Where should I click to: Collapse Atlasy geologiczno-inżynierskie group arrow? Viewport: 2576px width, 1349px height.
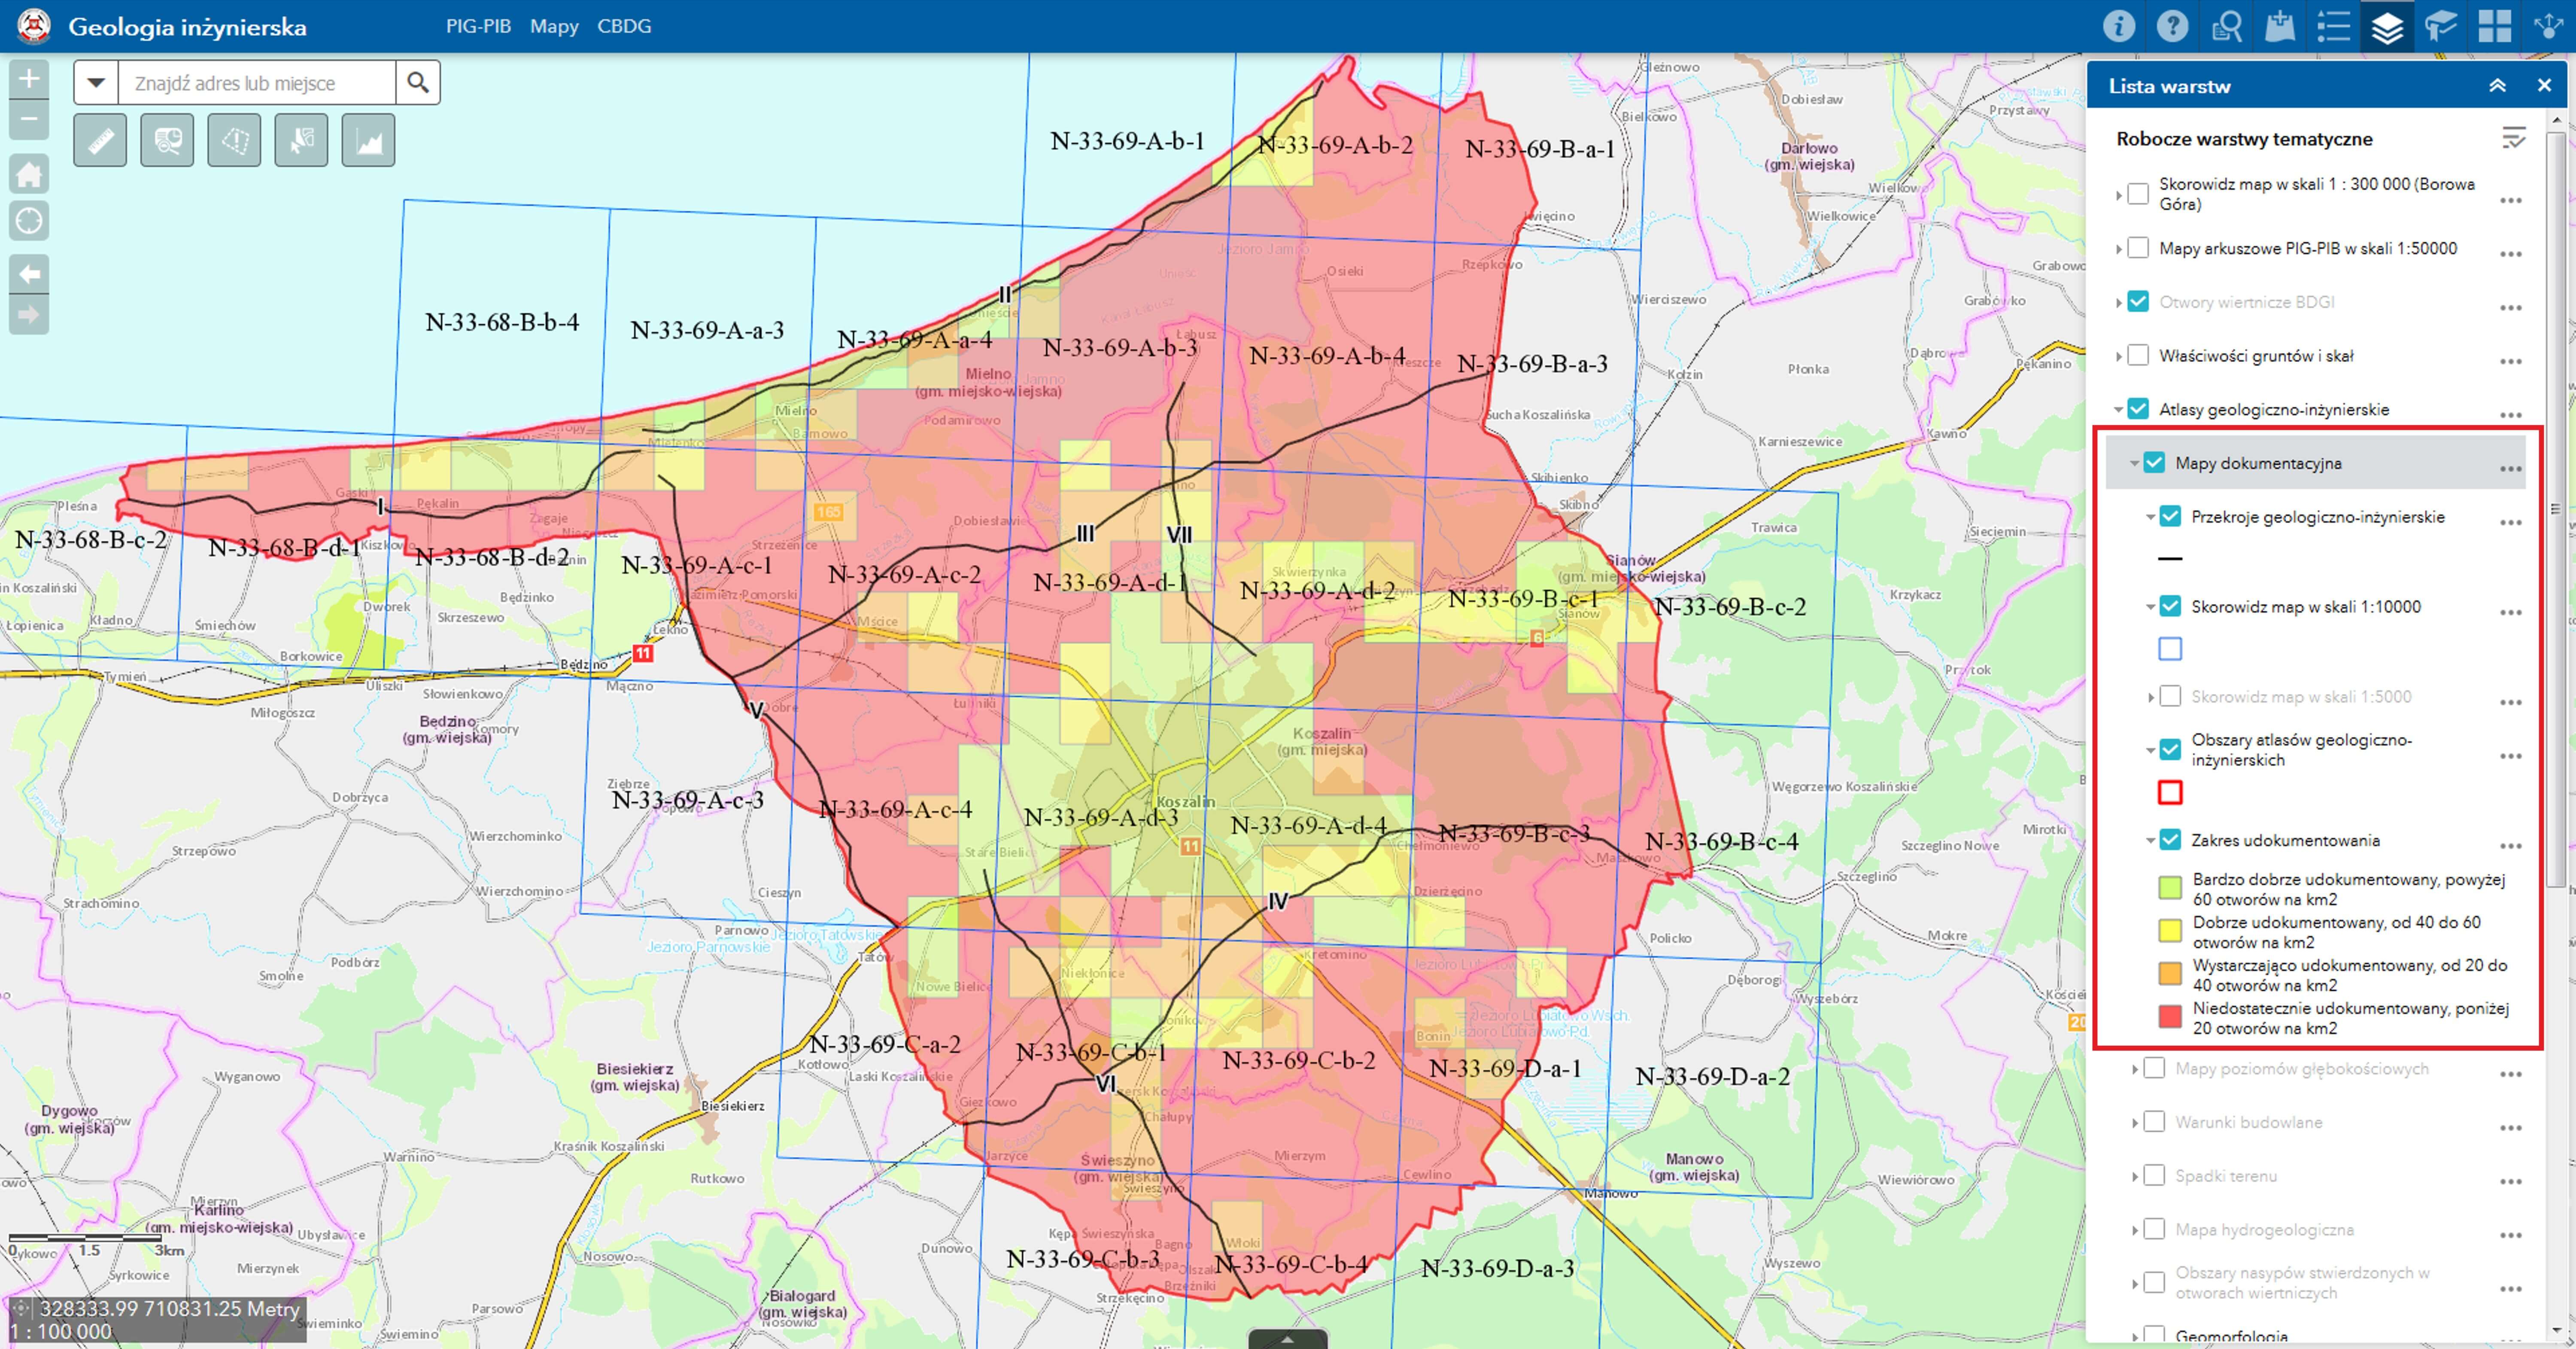[2118, 410]
